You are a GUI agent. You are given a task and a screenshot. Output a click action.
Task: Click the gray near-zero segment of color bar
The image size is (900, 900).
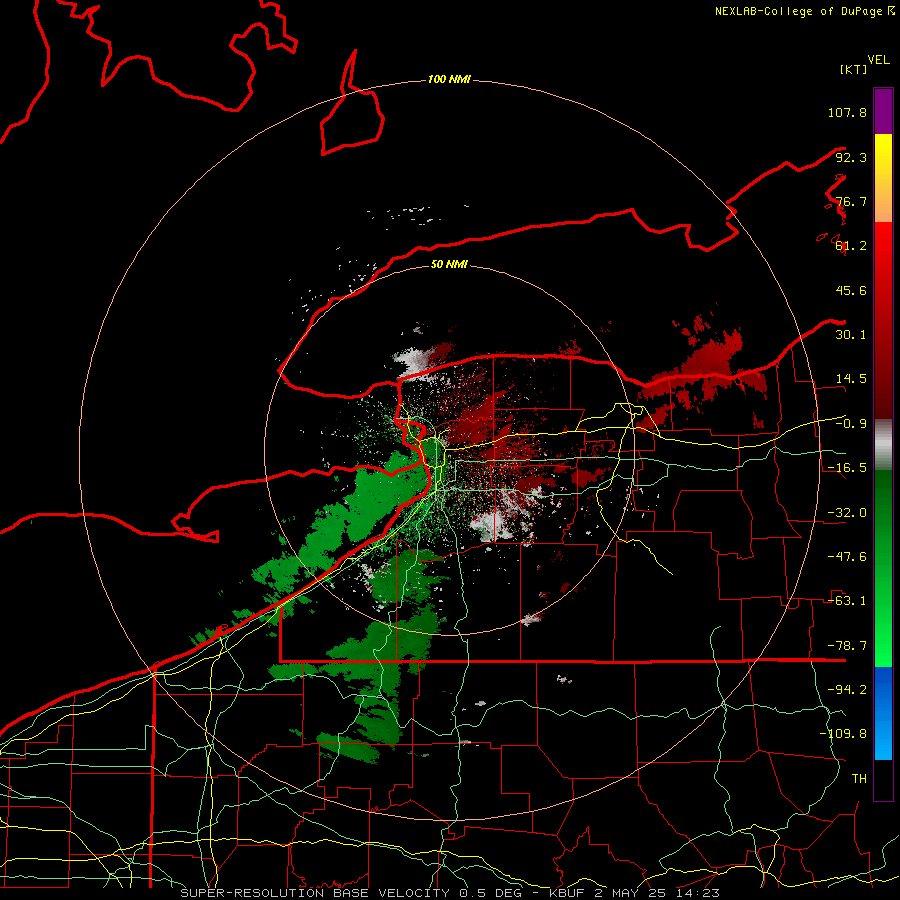coord(883,445)
